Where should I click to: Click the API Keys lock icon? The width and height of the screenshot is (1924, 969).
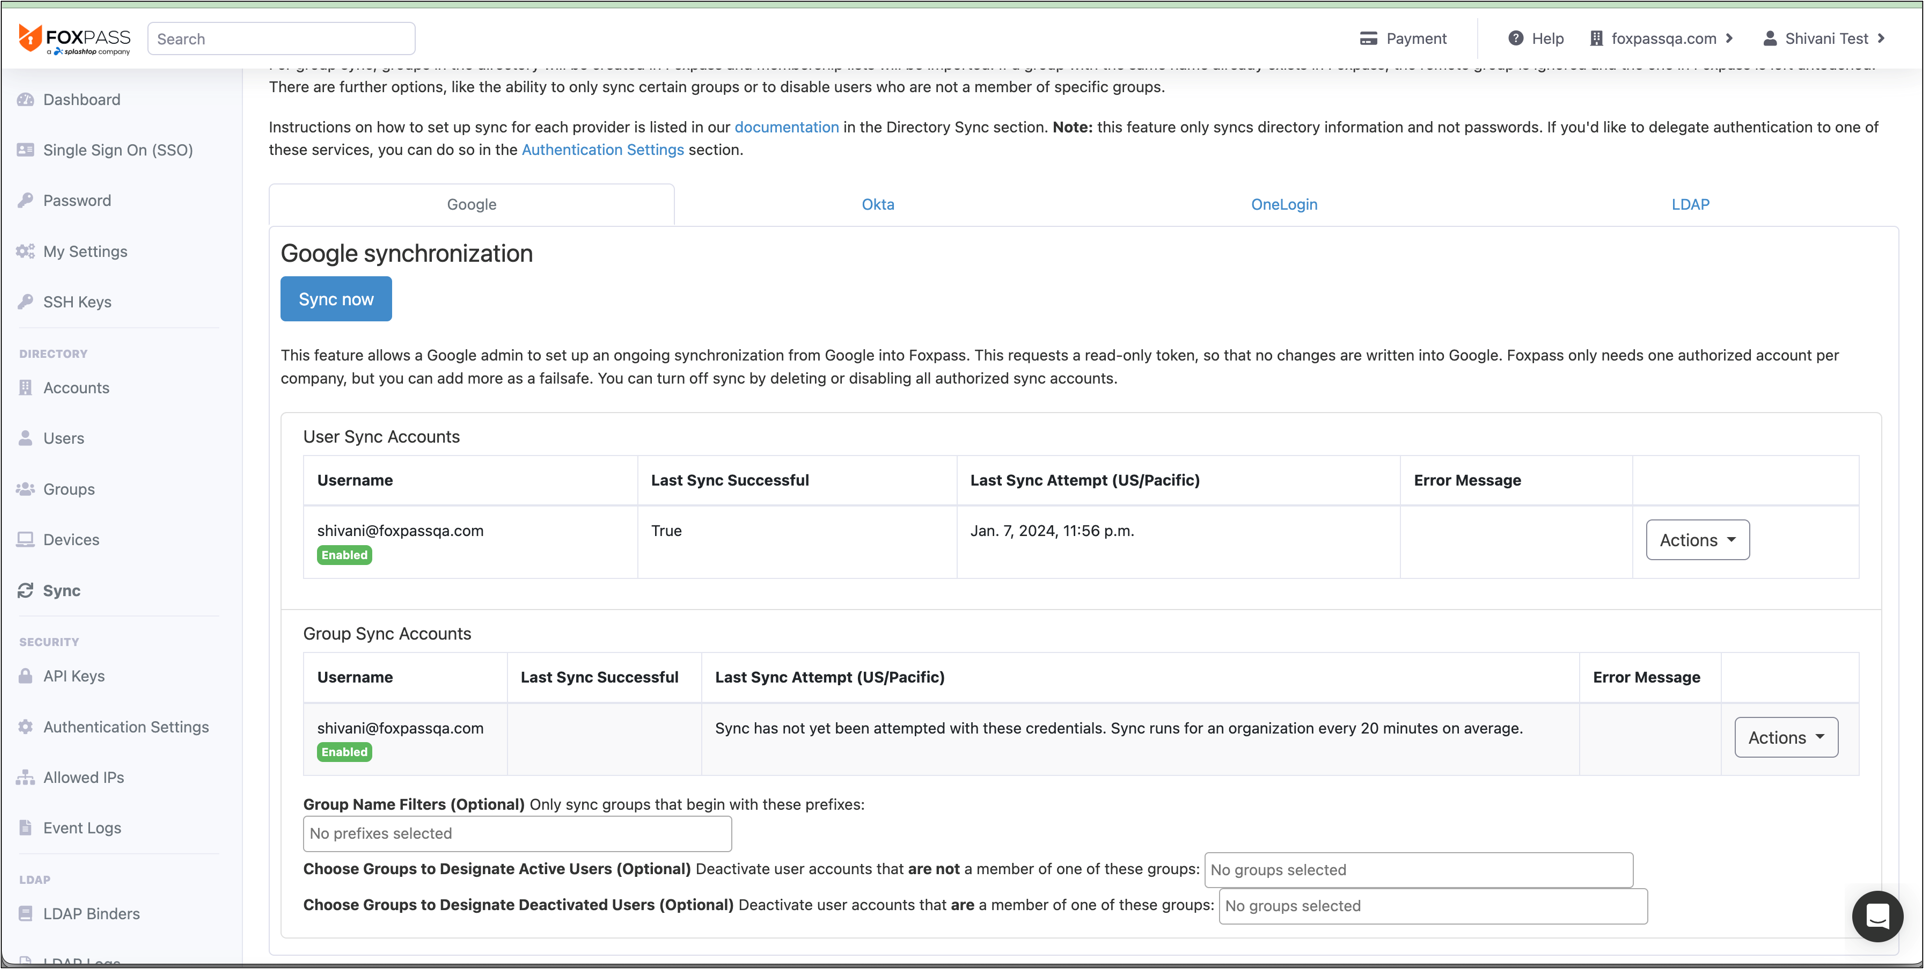[x=26, y=676]
